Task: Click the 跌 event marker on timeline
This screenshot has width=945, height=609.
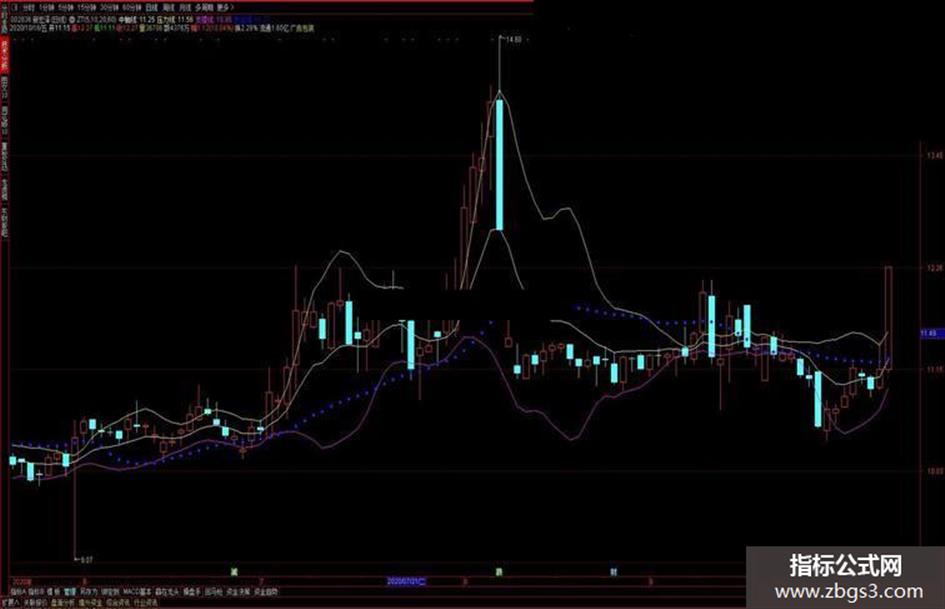Action: tap(498, 571)
